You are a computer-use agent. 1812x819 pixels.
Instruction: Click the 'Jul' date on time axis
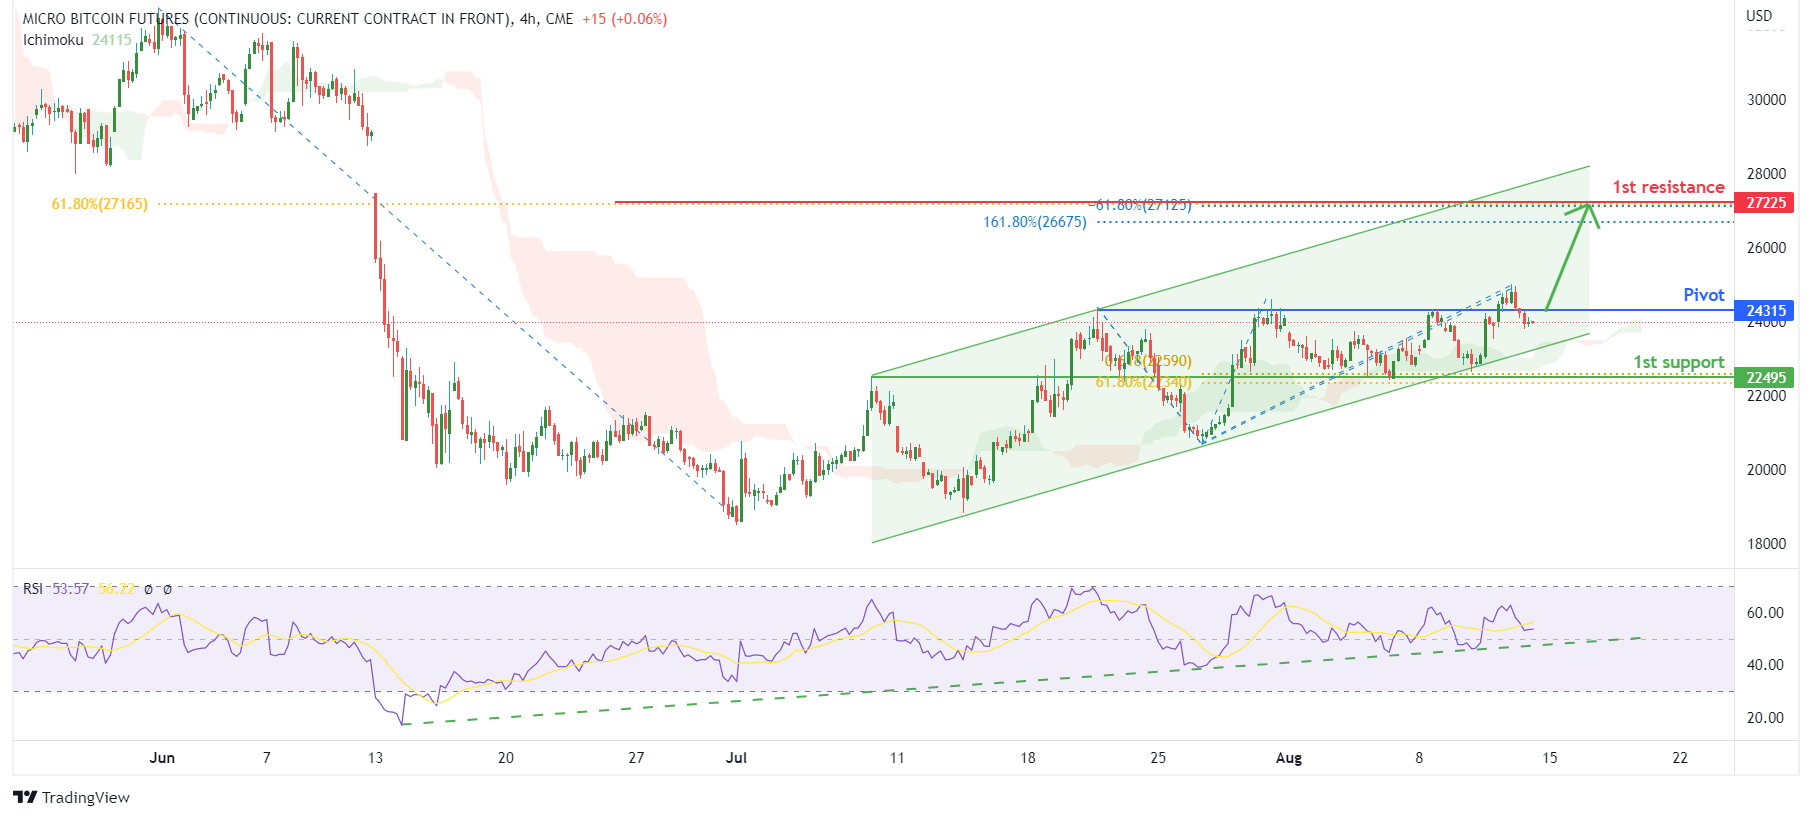click(736, 758)
